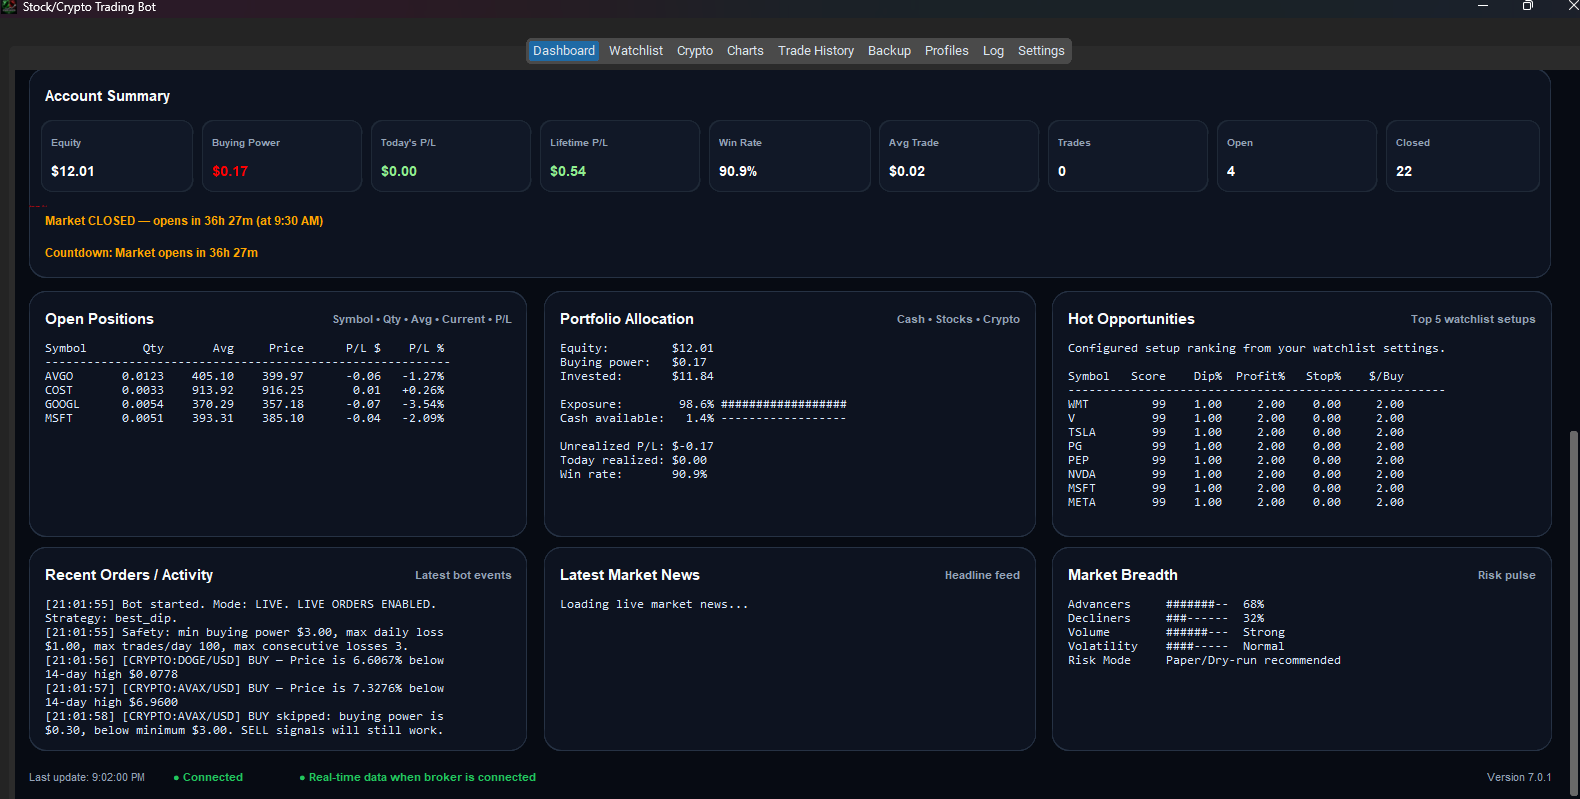Click the Market CLOSED status message
The height and width of the screenshot is (799, 1580).
point(184,221)
